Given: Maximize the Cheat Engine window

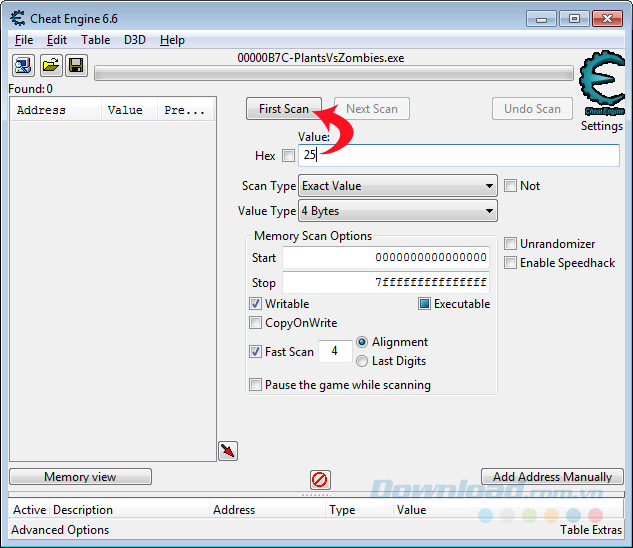Looking at the screenshot, I should [574, 19].
